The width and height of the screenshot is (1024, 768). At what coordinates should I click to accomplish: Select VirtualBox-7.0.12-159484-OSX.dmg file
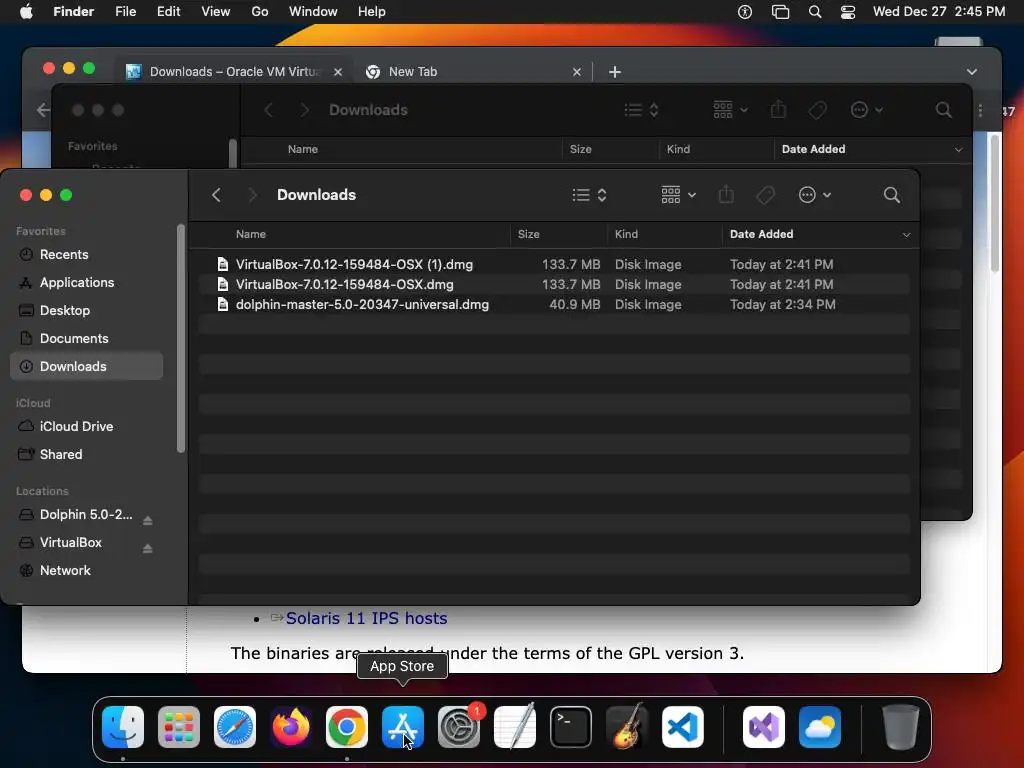point(554,285)
